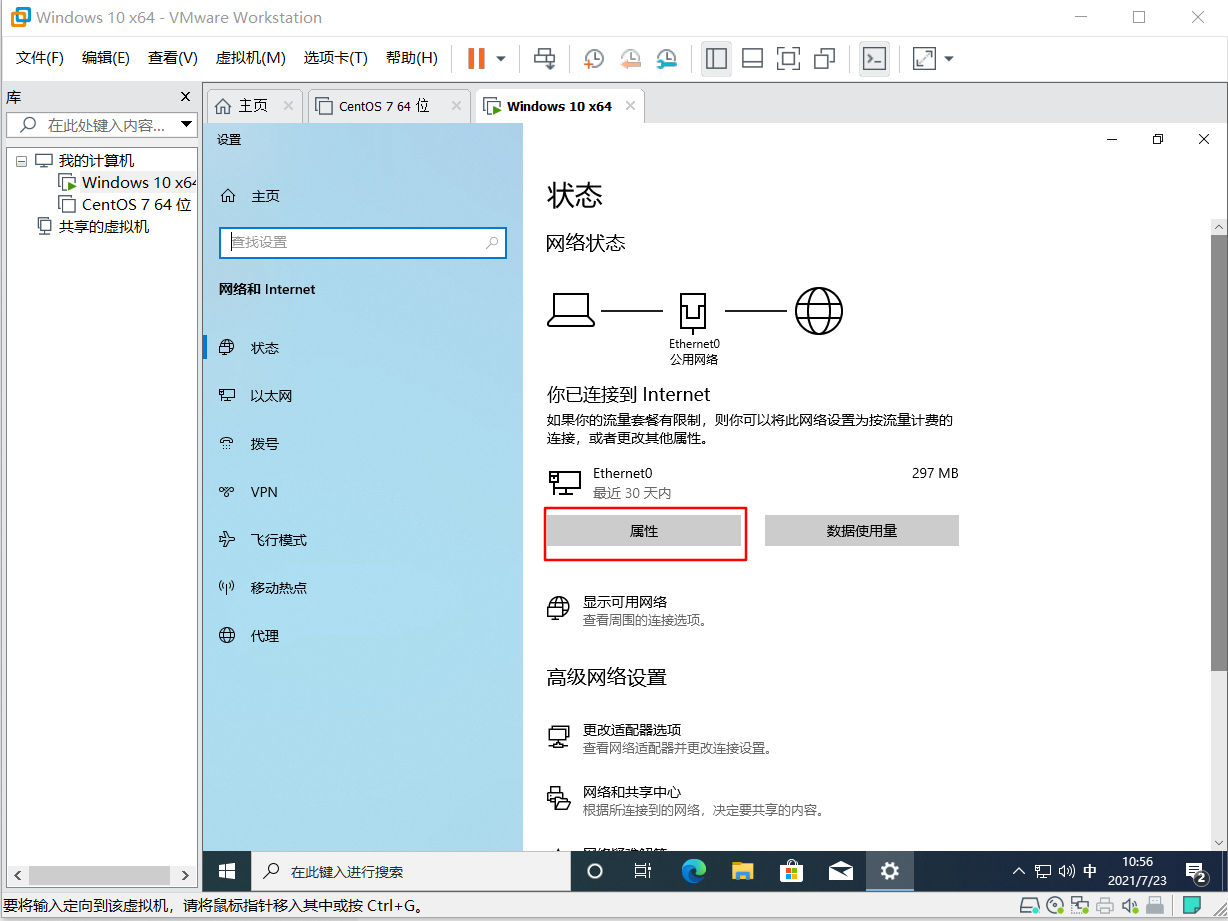The width and height of the screenshot is (1228, 921).
Task: Click VMware CD/DVD drive status icon
Action: click(x=1054, y=907)
